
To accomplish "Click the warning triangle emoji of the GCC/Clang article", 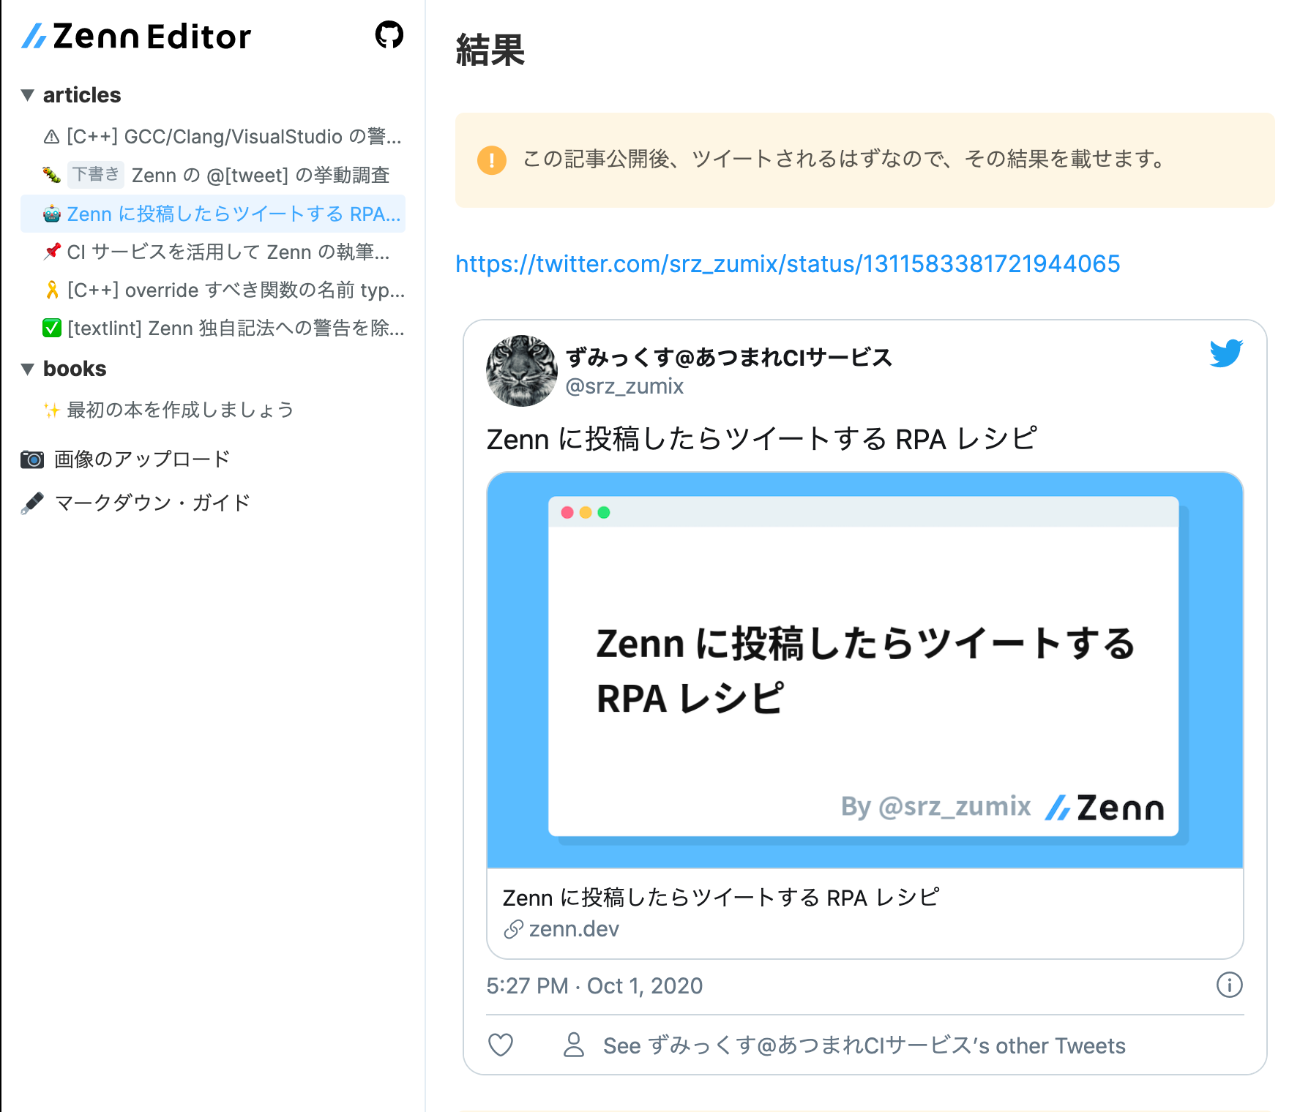I will click(x=52, y=137).
